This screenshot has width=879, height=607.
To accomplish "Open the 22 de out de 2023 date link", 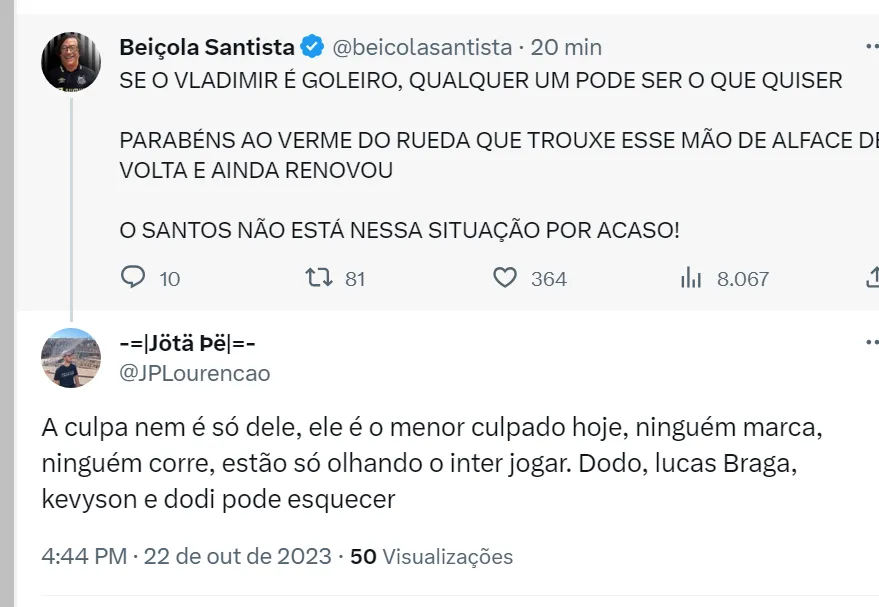I will [x=238, y=556].
